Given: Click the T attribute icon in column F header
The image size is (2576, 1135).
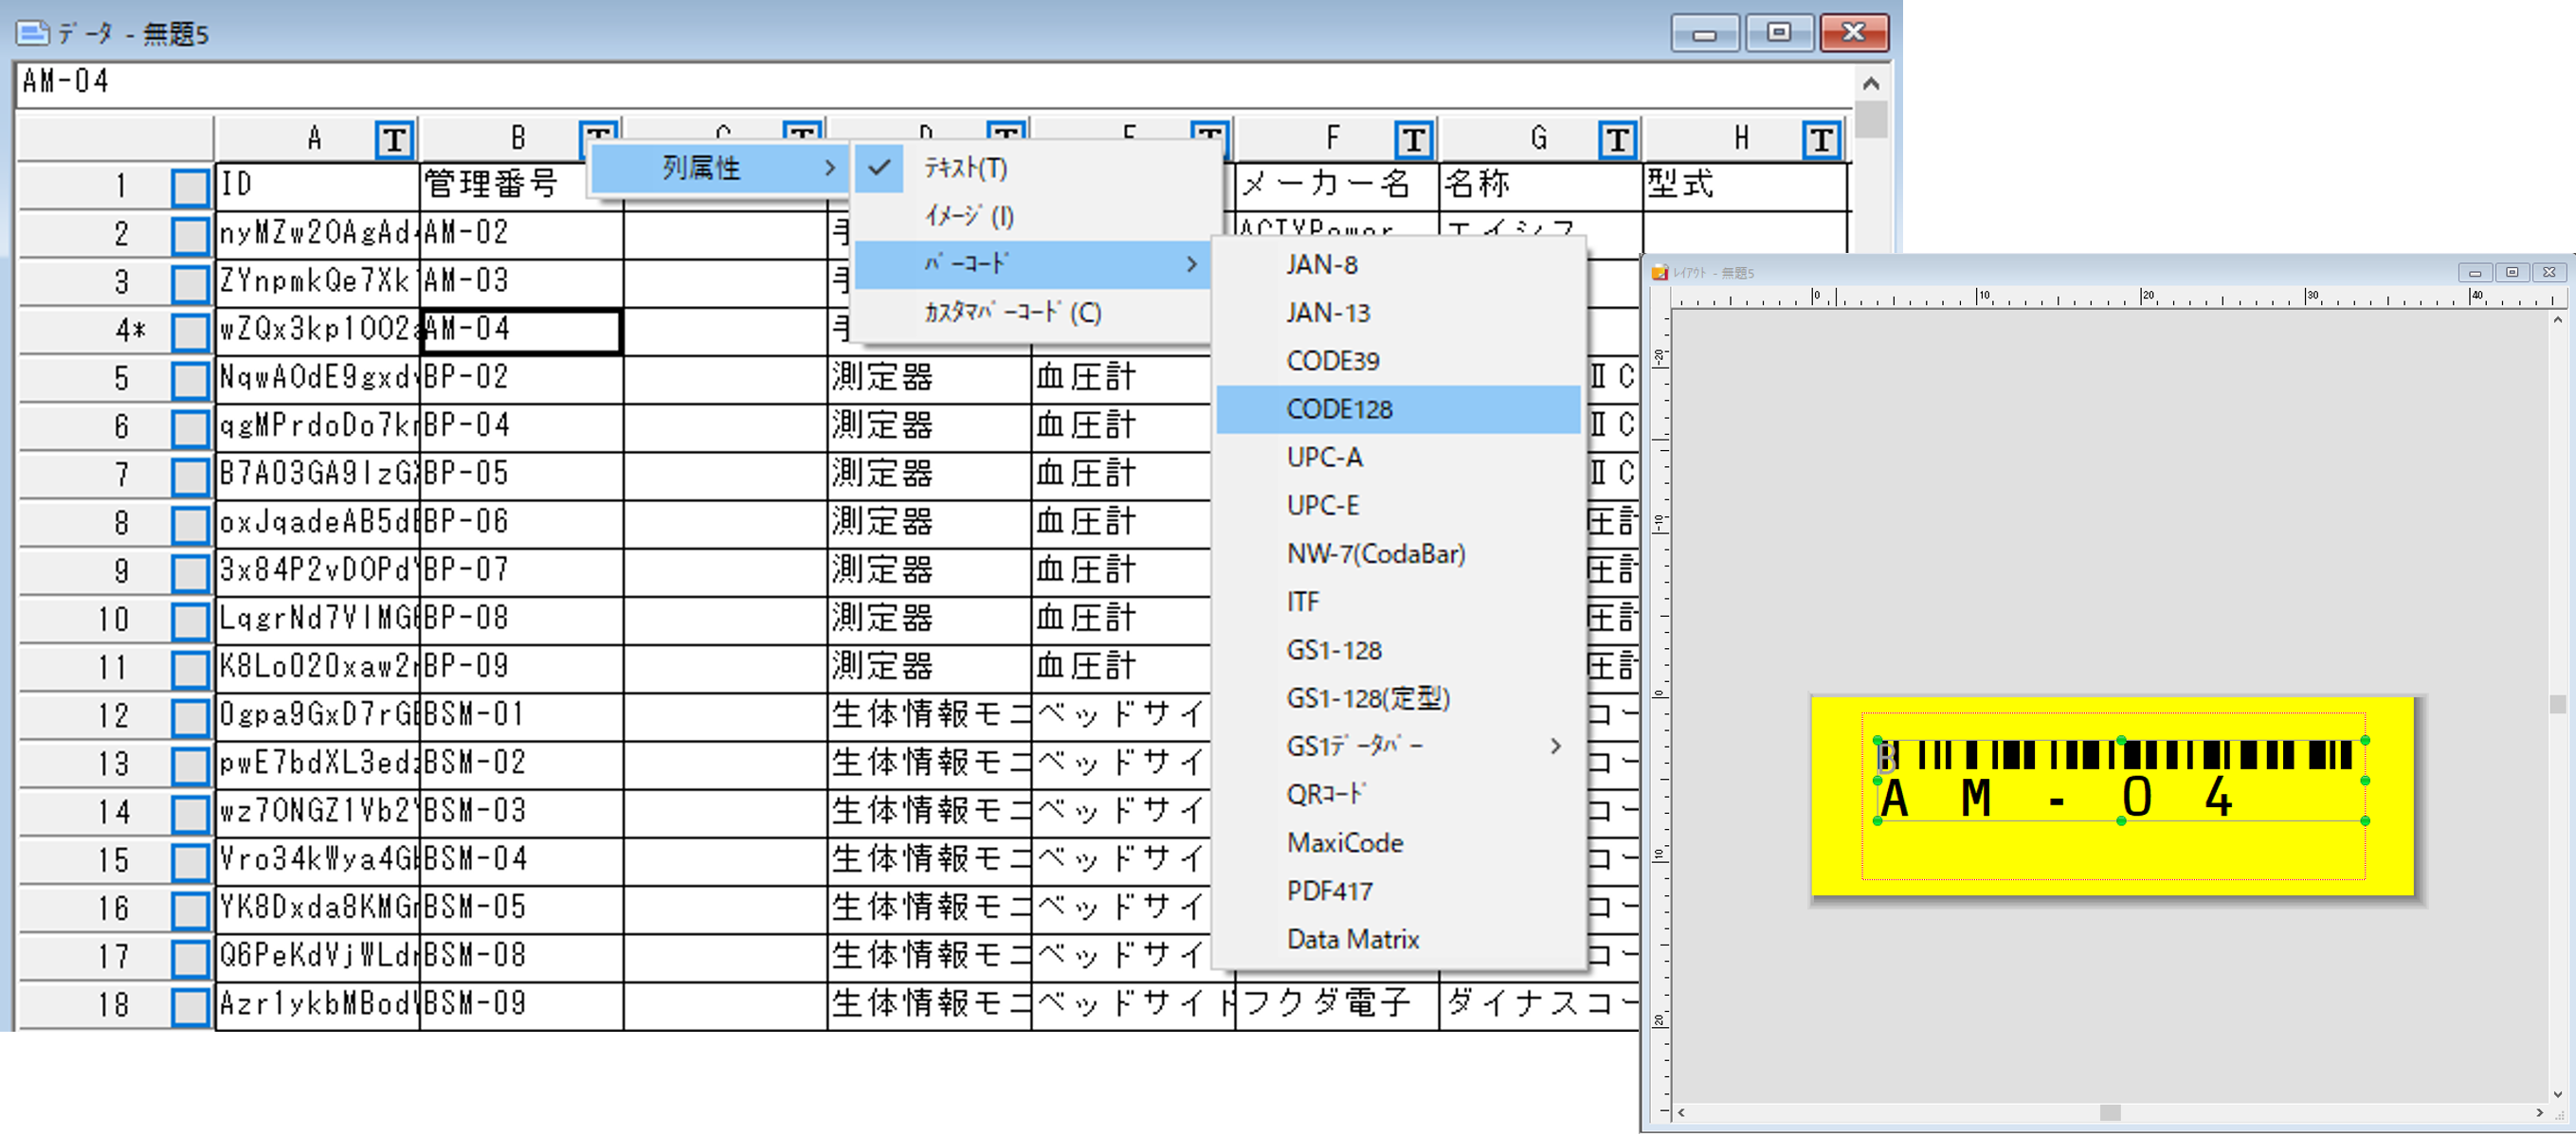Looking at the screenshot, I should point(1413,140).
